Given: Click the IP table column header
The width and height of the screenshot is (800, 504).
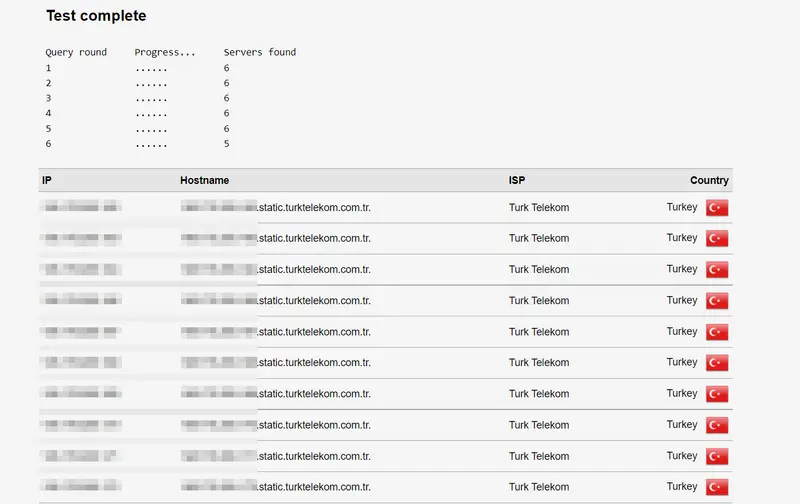Looking at the screenshot, I should coord(47,180).
